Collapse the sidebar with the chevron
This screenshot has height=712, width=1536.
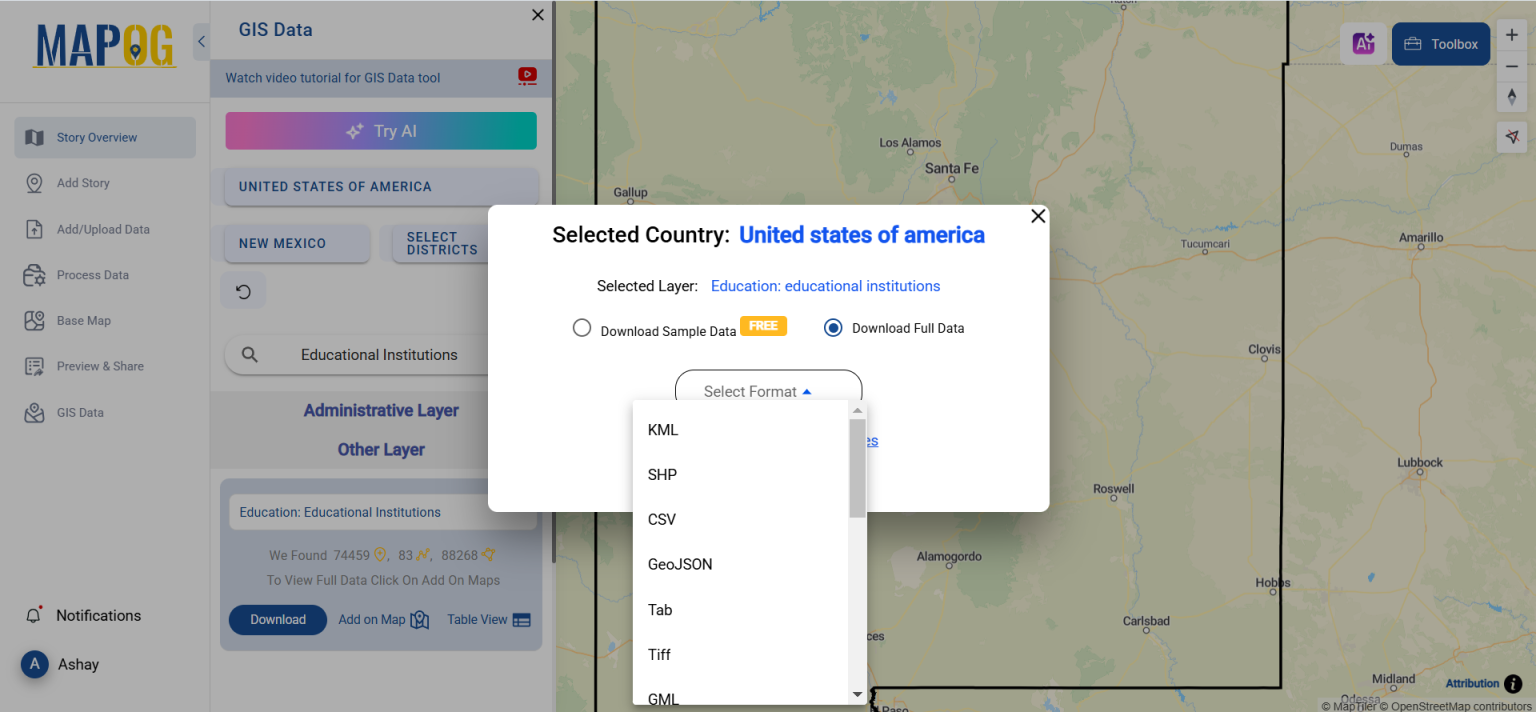[201, 41]
